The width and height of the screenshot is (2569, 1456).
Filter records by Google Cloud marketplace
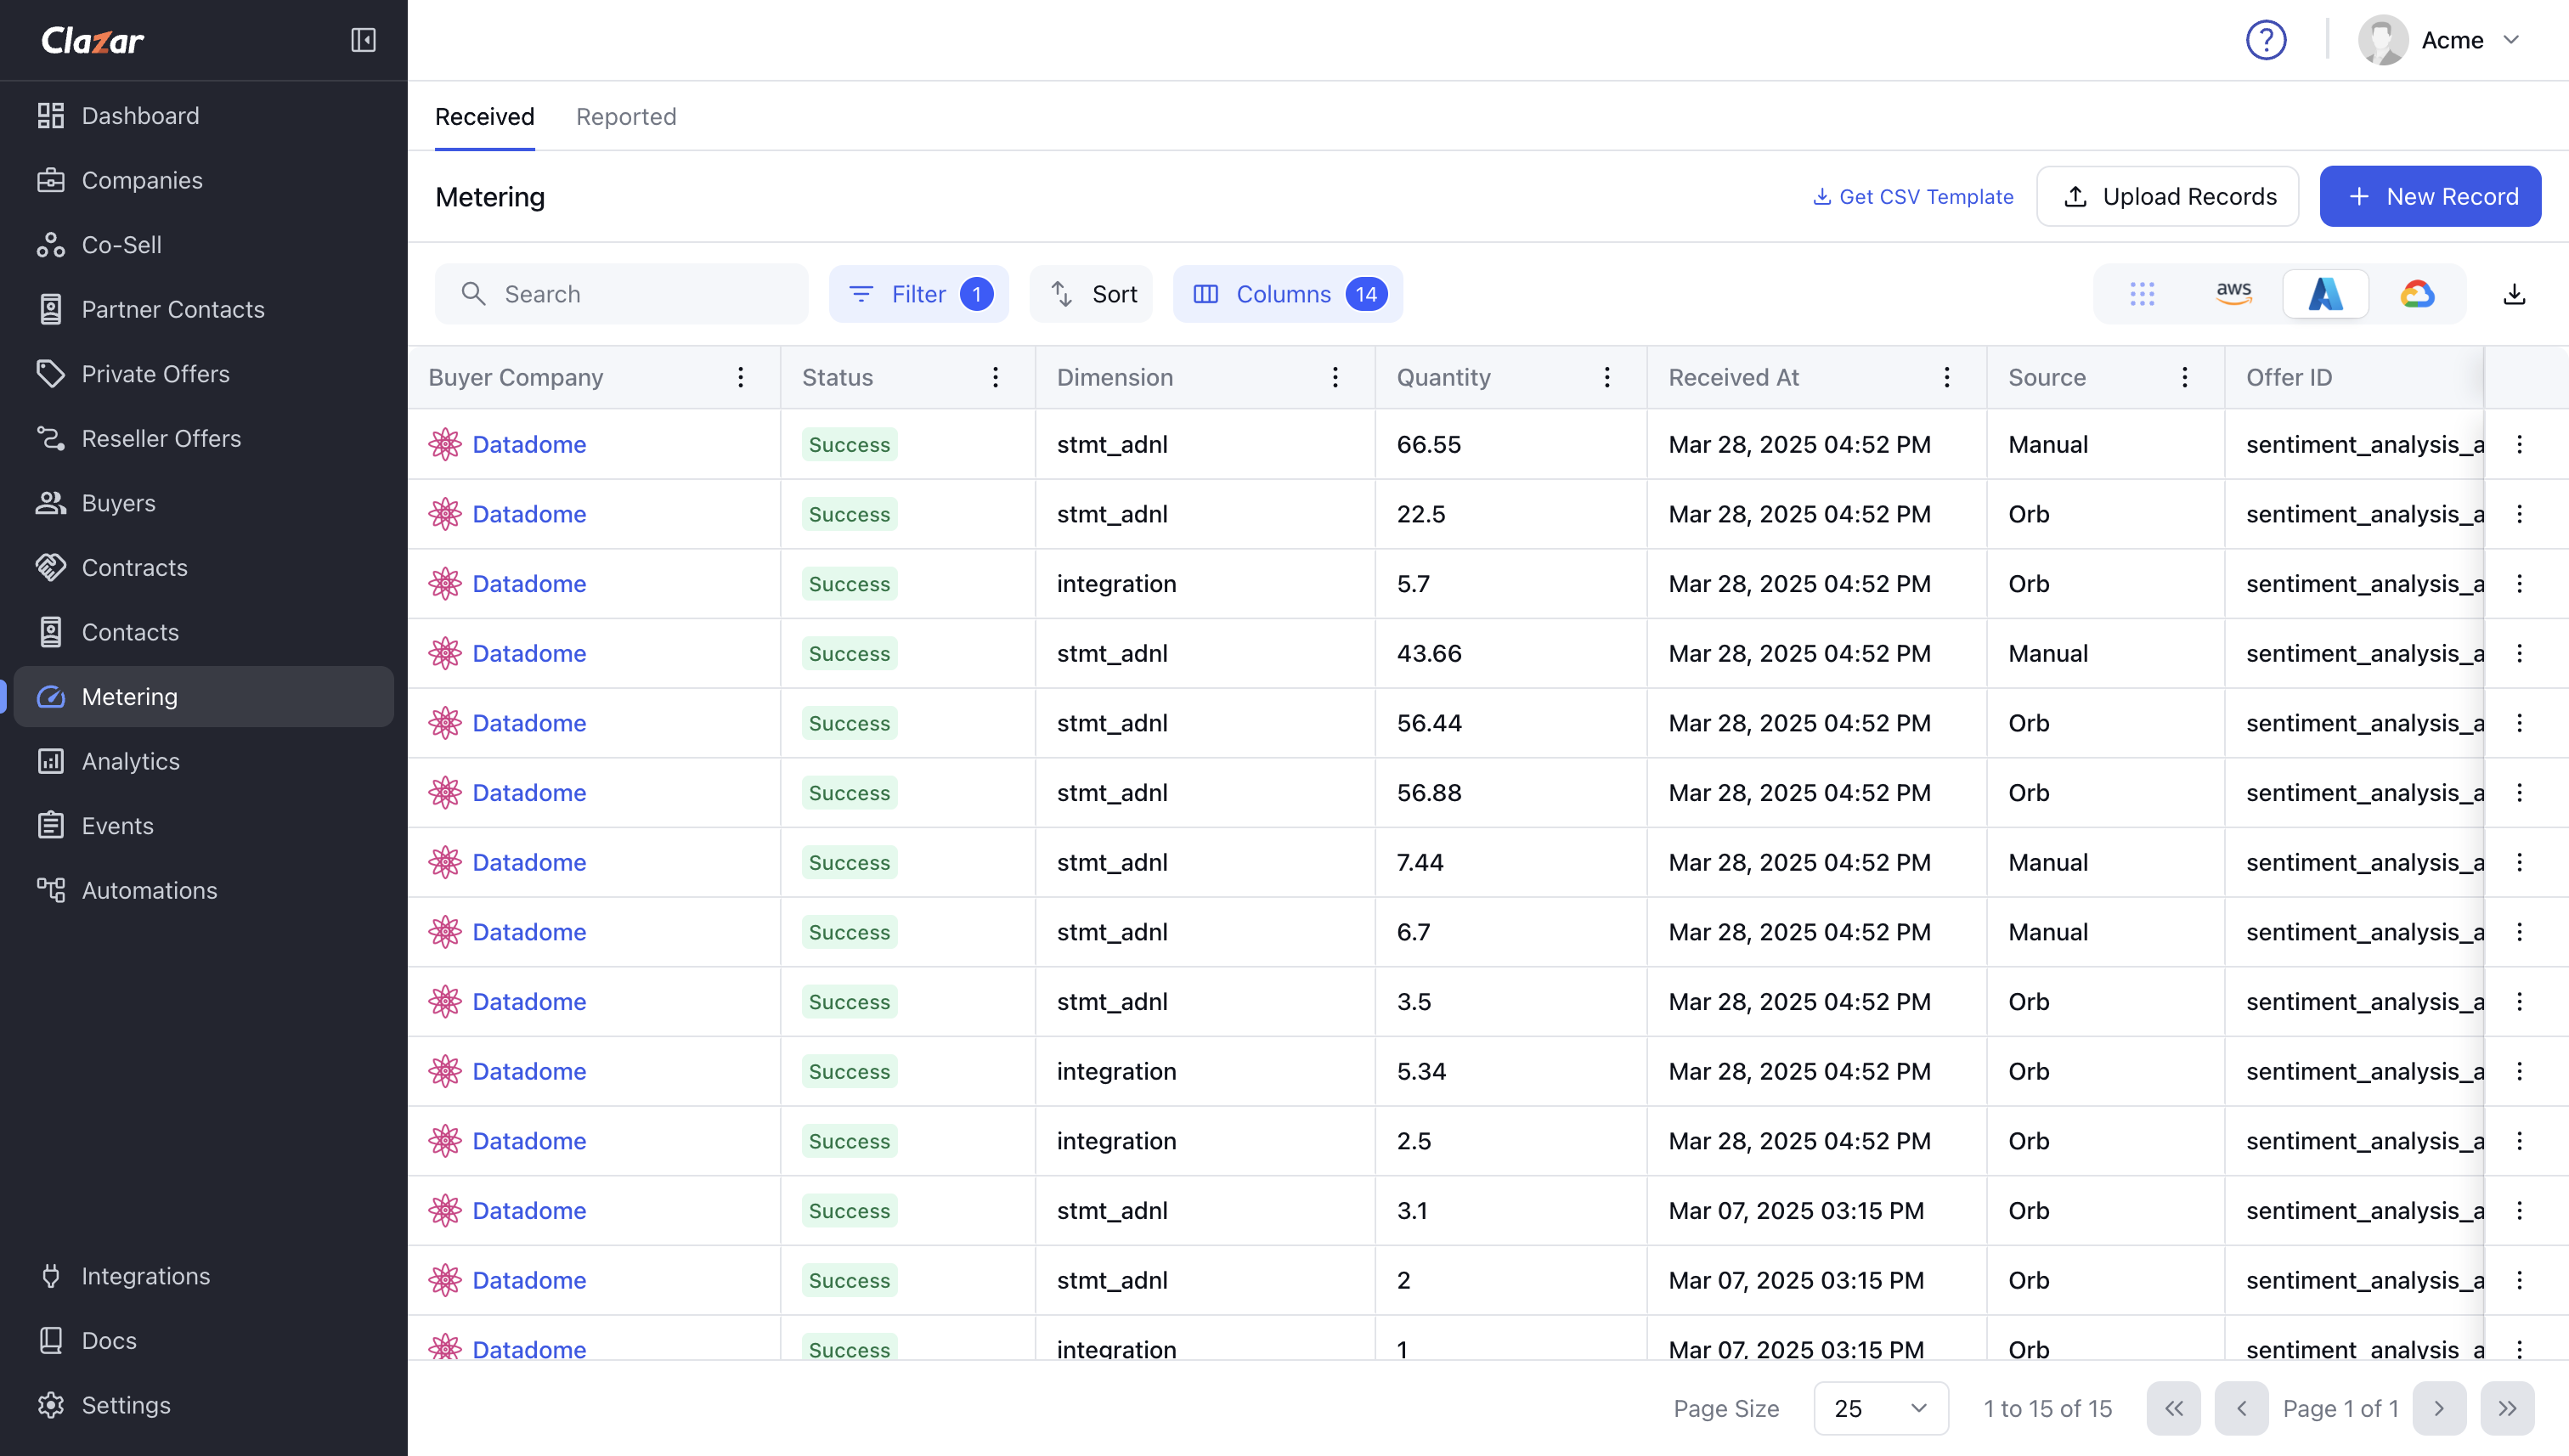tap(2417, 294)
